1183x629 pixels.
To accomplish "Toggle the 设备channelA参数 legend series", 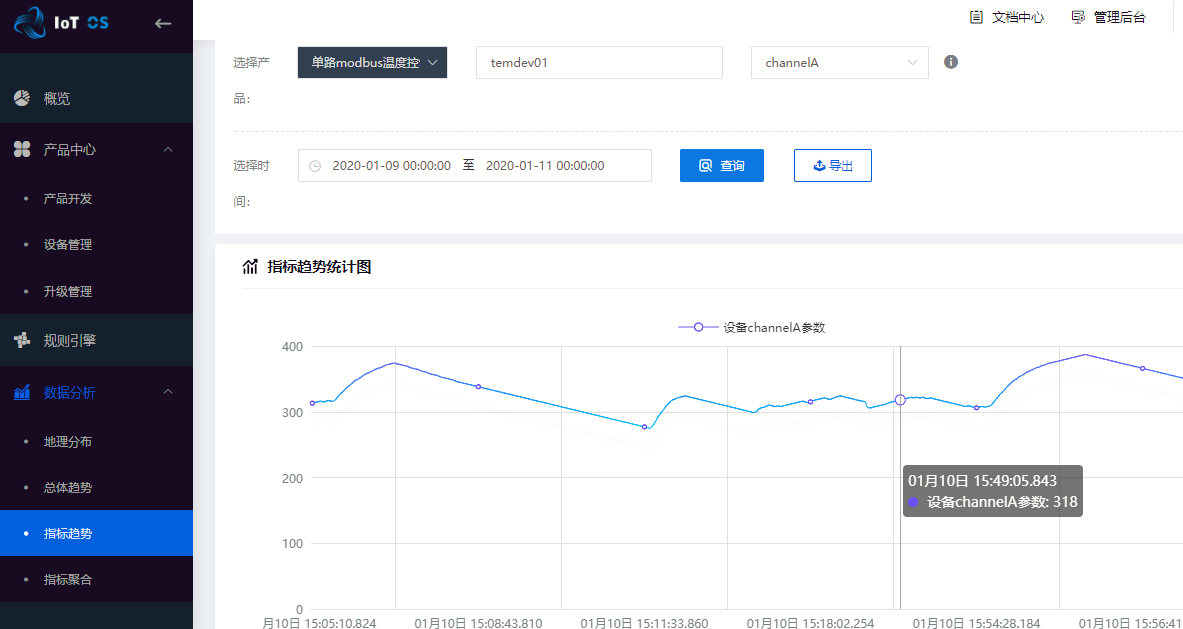I will tap(751, 327).
